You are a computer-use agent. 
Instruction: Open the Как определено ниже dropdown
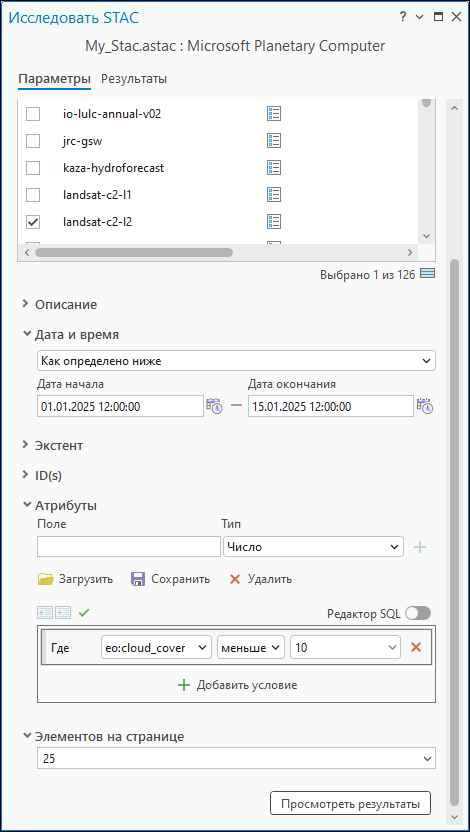click(x=237, y=361)
